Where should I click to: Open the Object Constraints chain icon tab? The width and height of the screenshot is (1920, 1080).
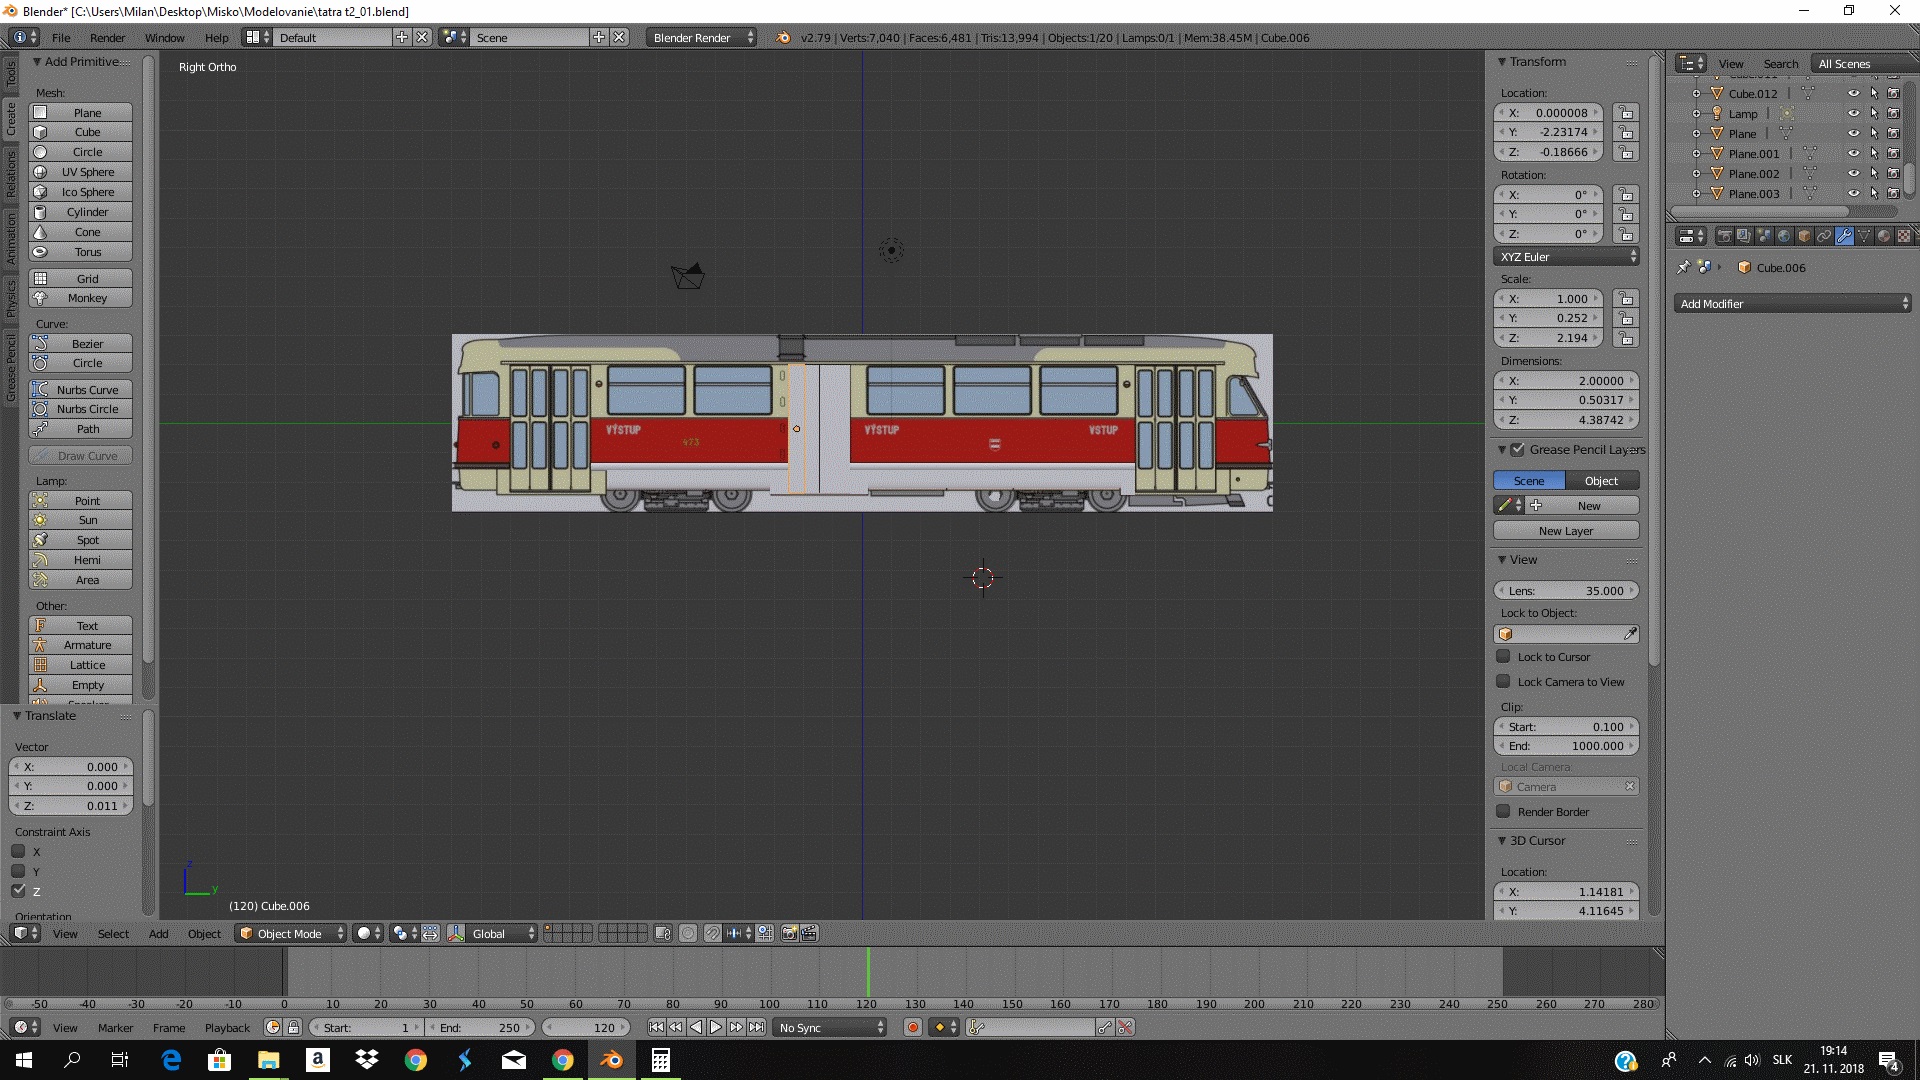tap(1824, 236)
